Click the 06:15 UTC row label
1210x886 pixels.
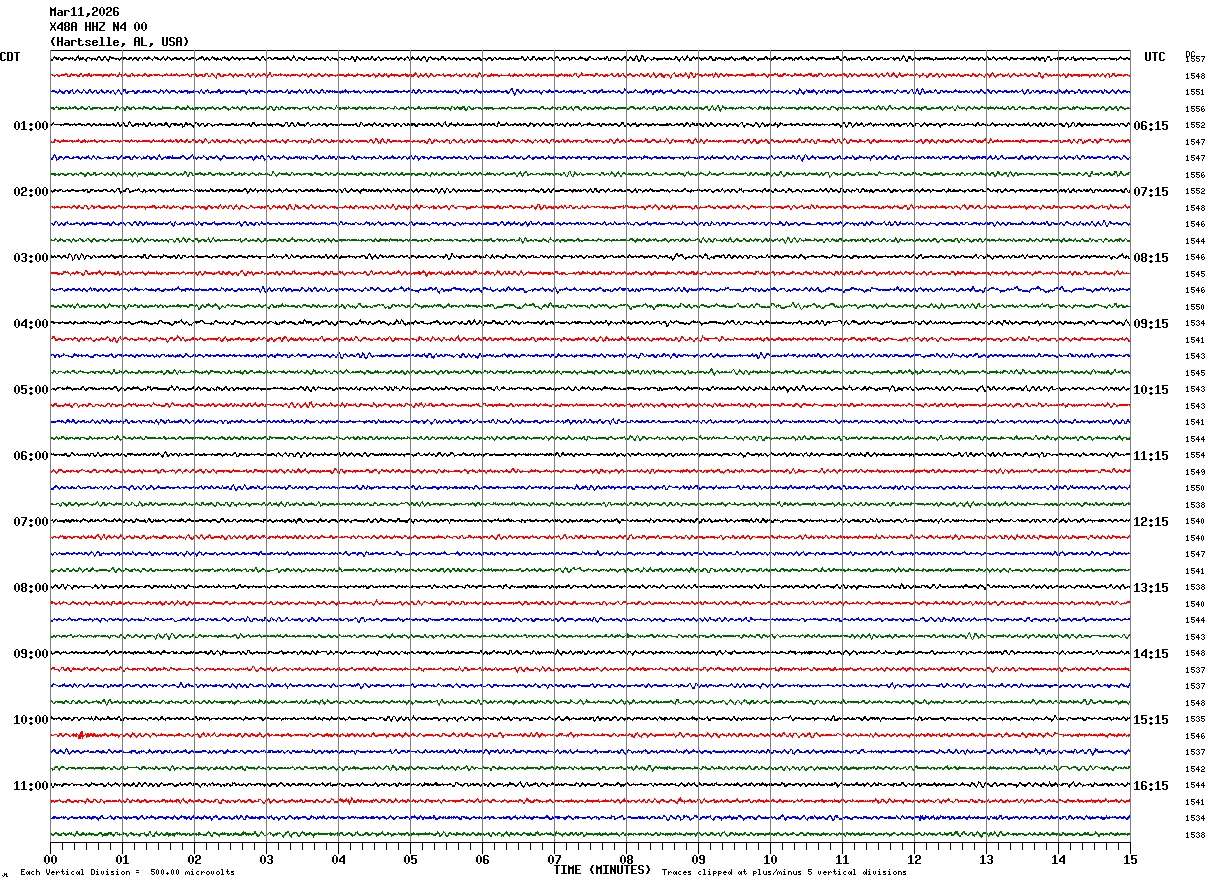1151,126
